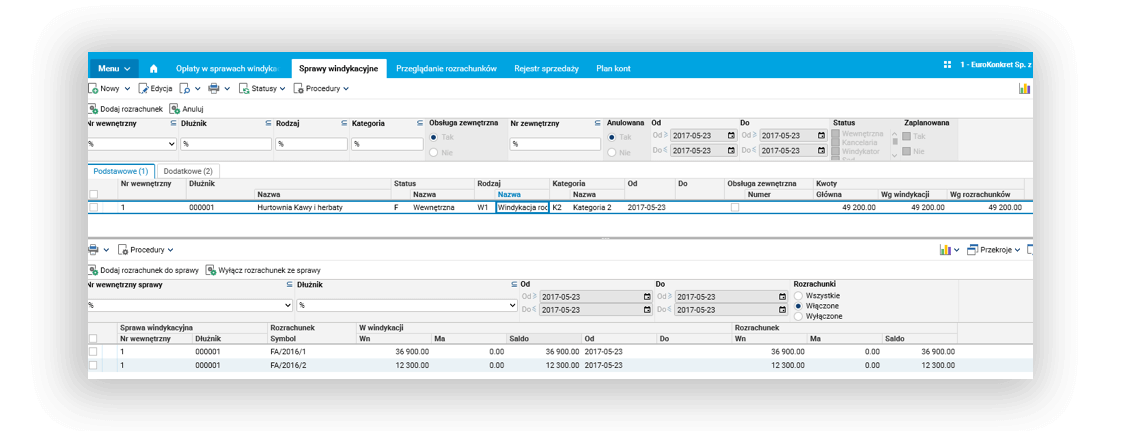Viewport: 1121px width, 431px height.
Task: Open the bar chart icon in top toolbar
Action: (x=1024, y=89)
